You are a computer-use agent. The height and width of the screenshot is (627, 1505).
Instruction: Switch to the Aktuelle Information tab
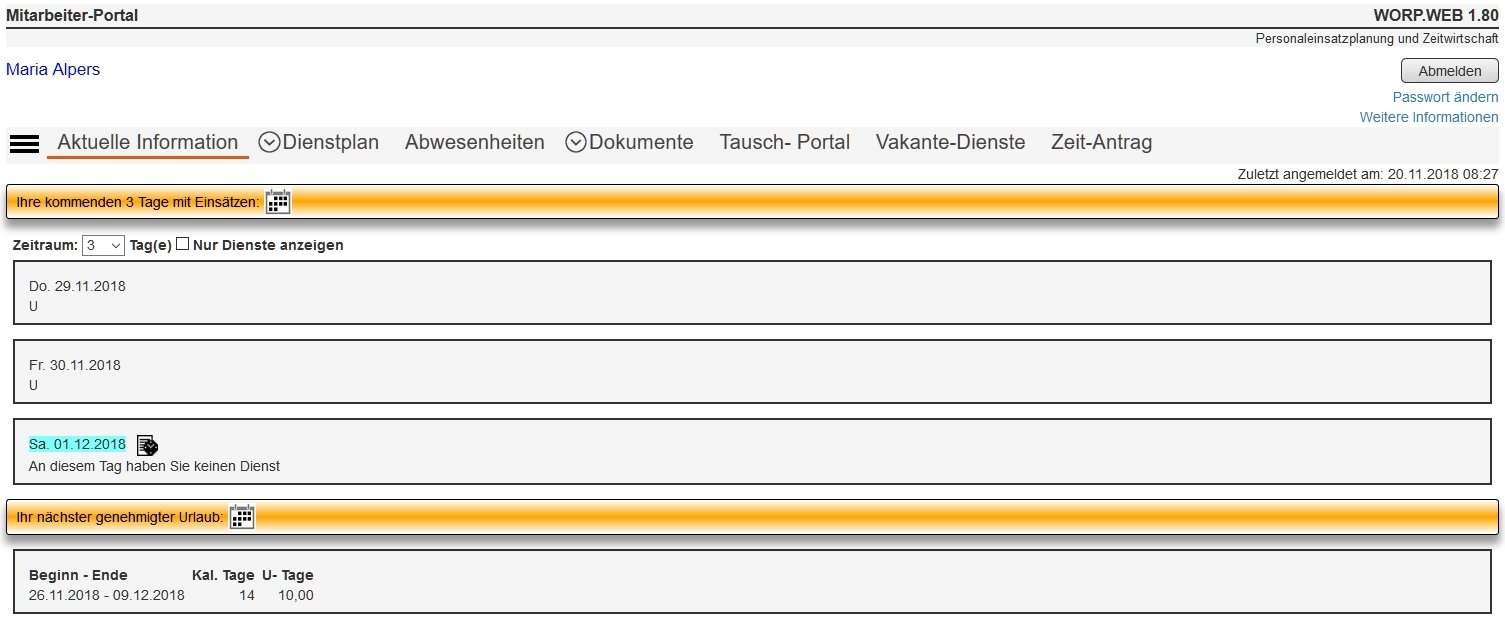pyautogui.click(x=147, y=142)
